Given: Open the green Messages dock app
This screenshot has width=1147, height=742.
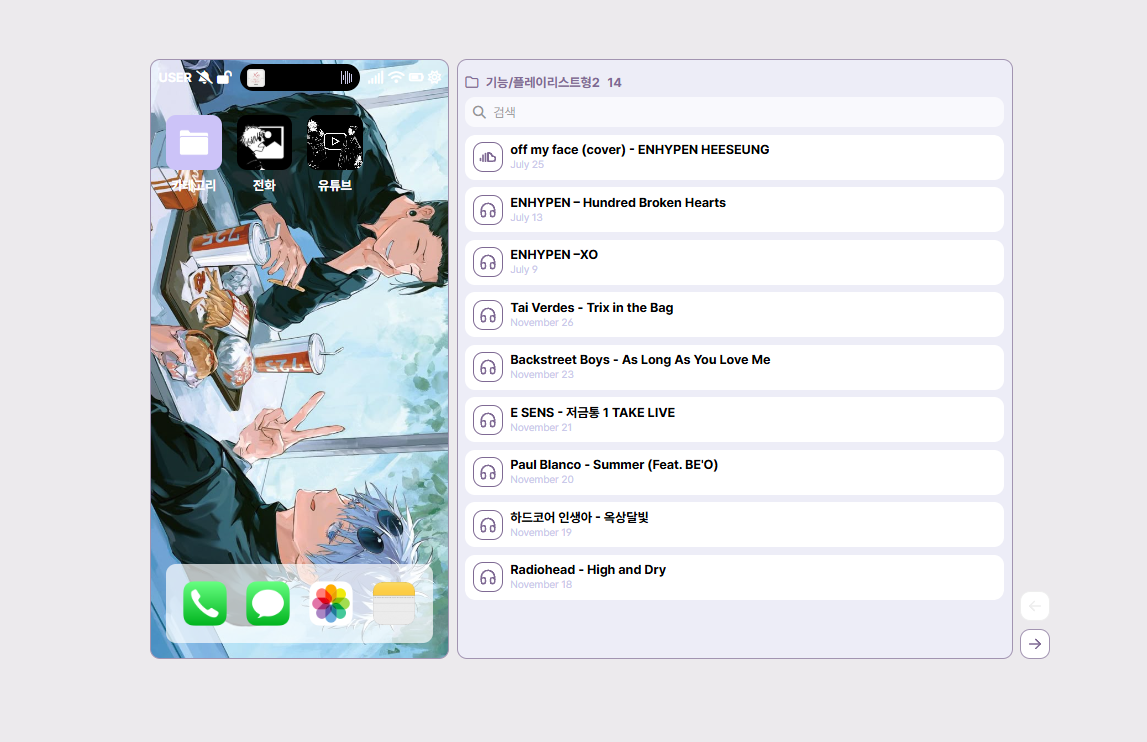Looking at the screenshot, I should click(268, 604).
